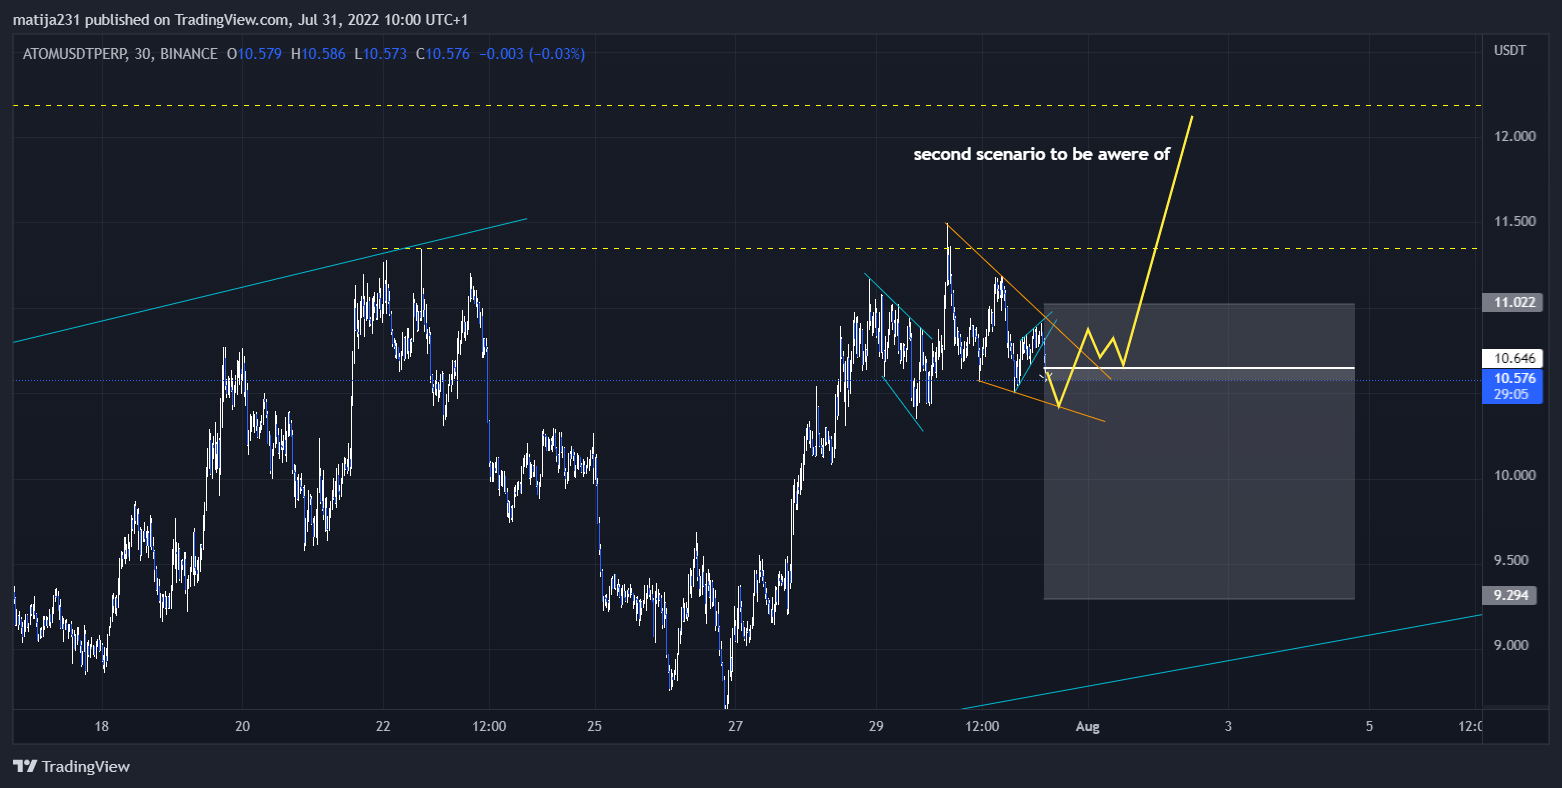Click the 18 date on time axis

point(101,727)
